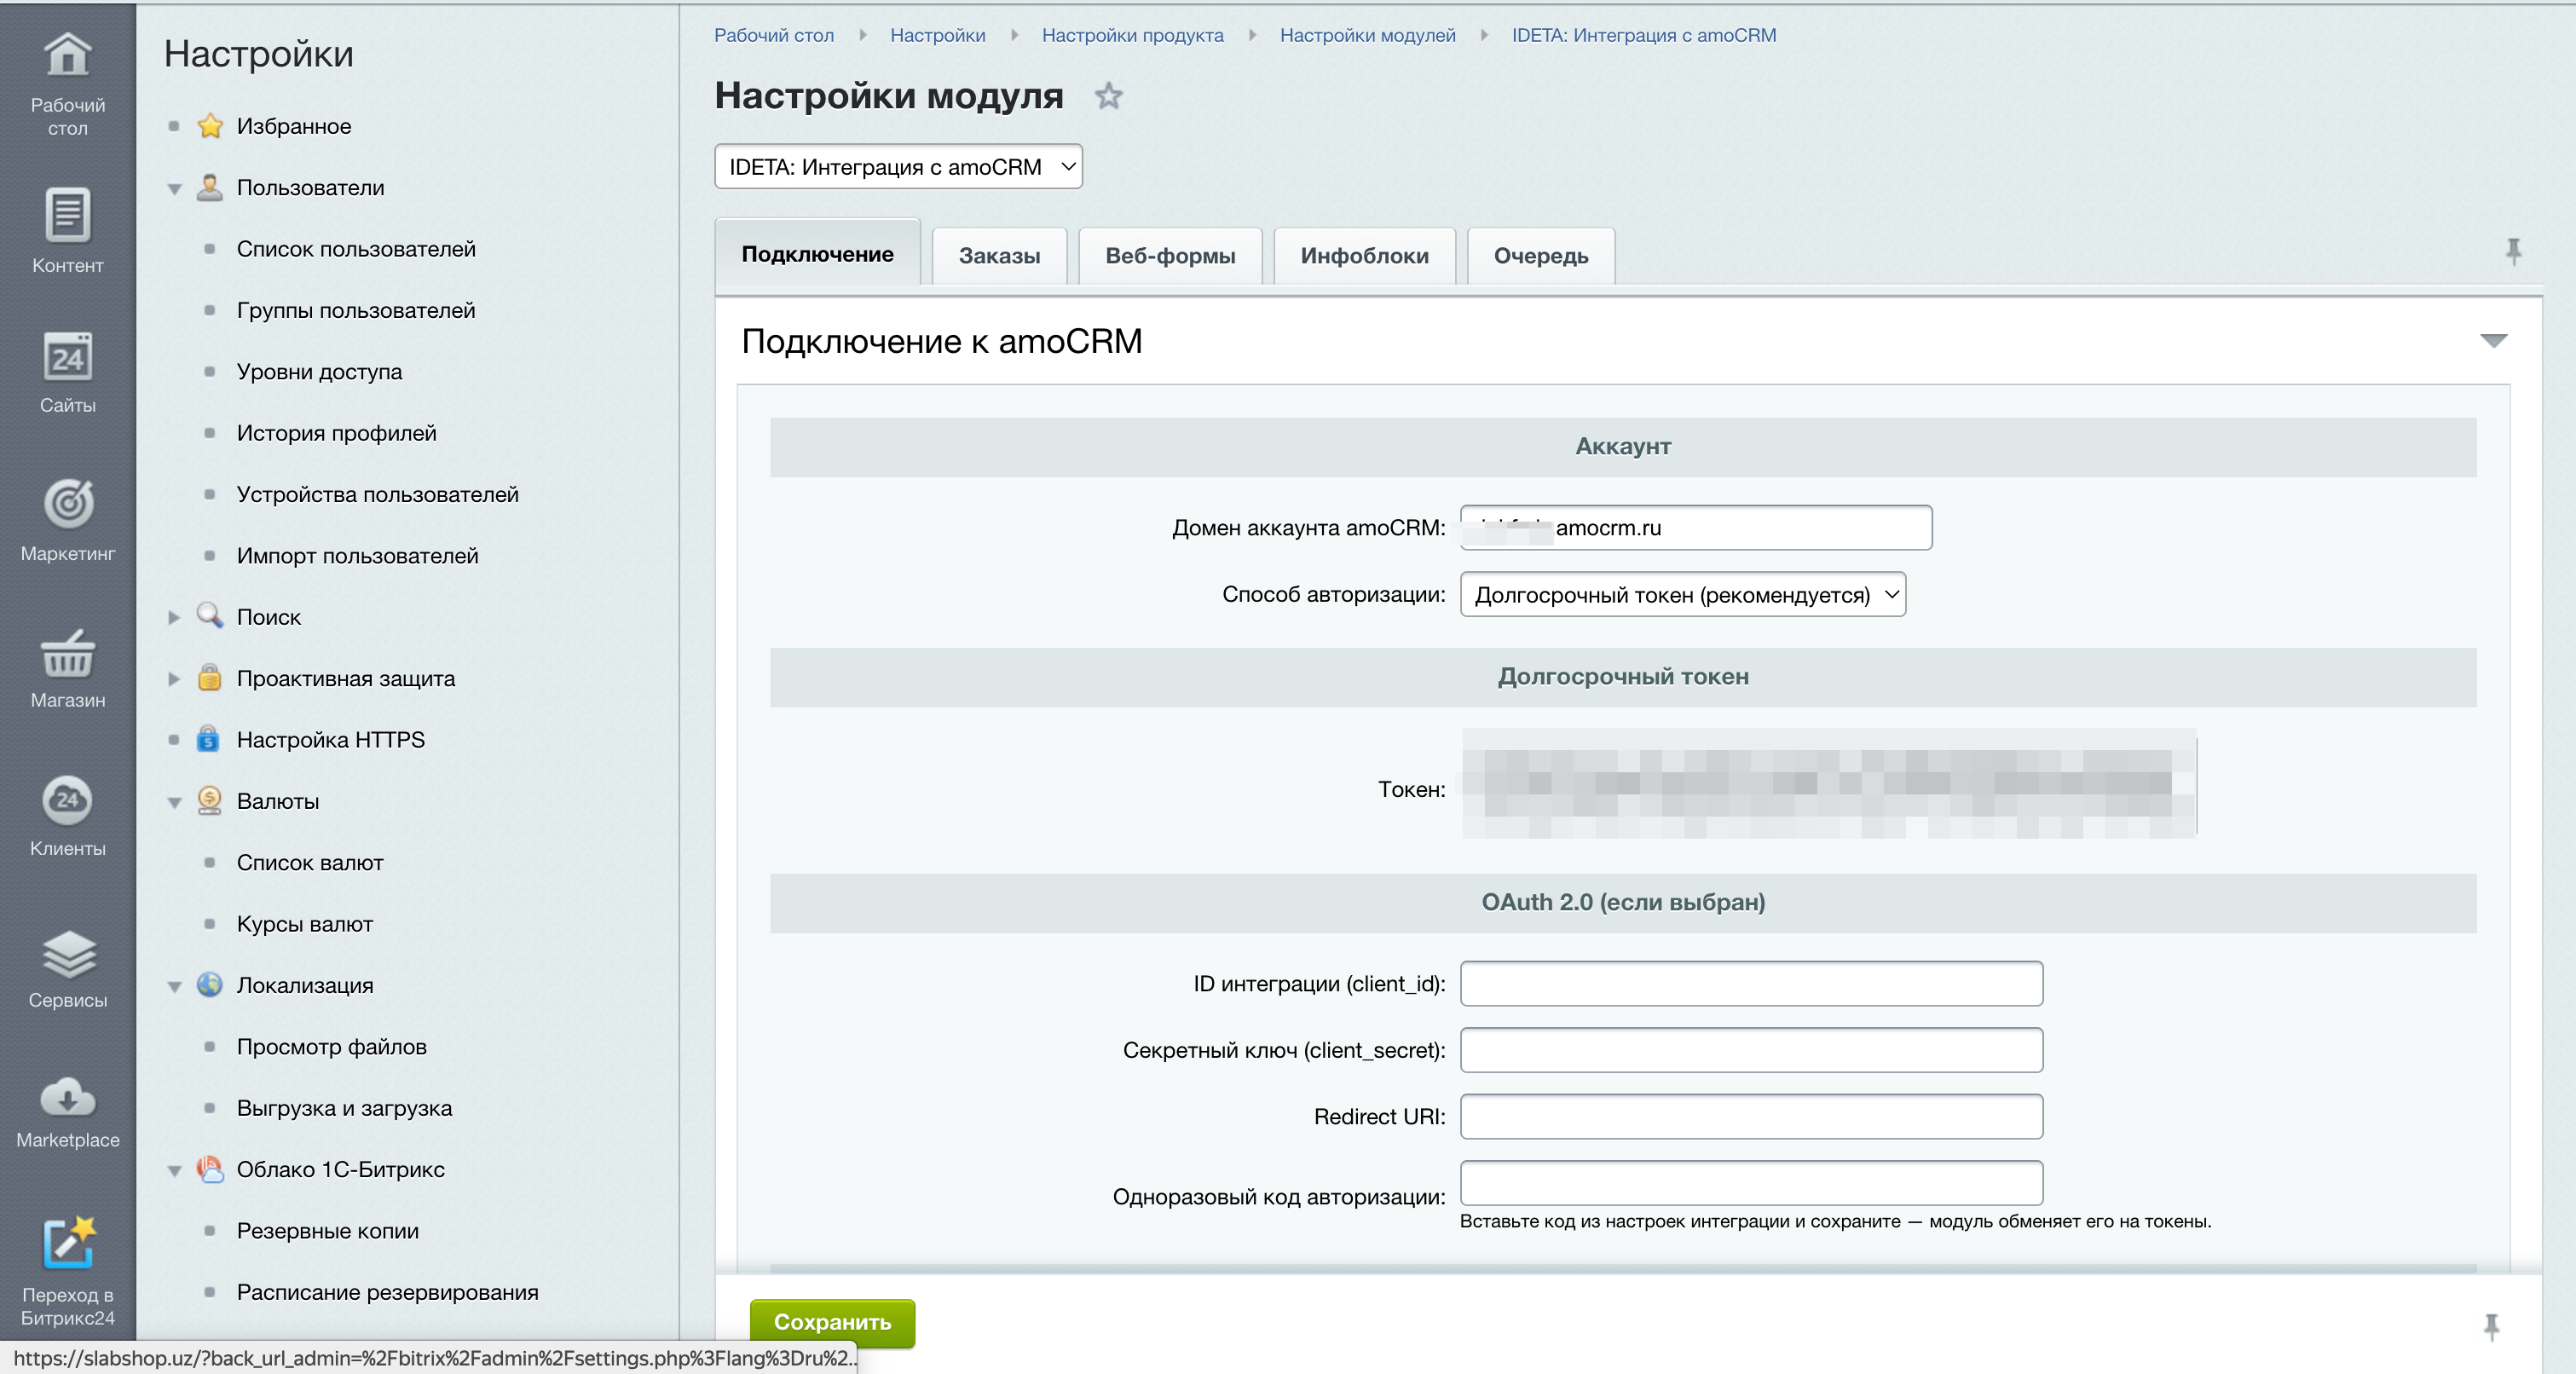Click the Проактивная защита lock icon

pyautogui.click(x=210, y=678)
